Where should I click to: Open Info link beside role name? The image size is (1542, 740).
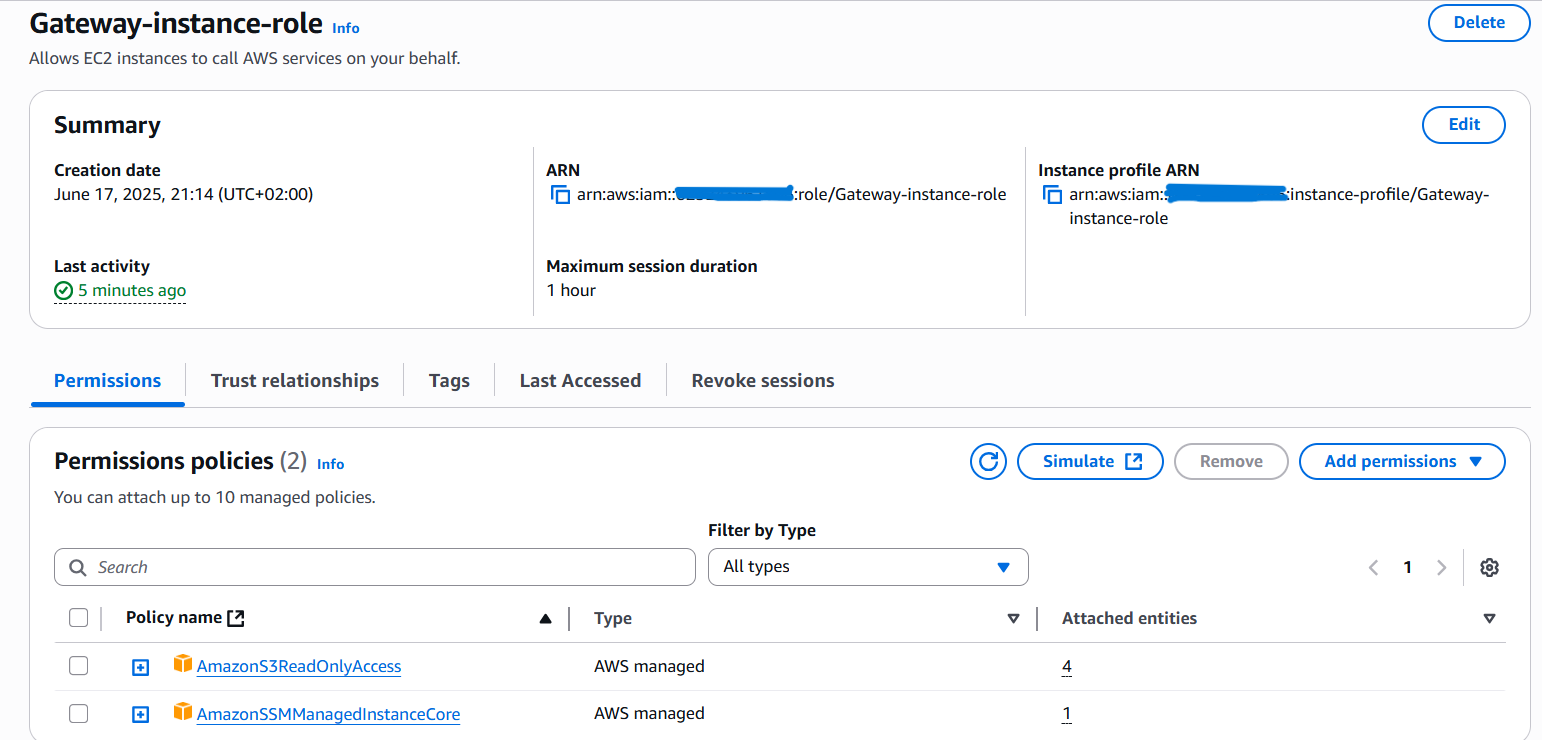[x=346, y=28]
